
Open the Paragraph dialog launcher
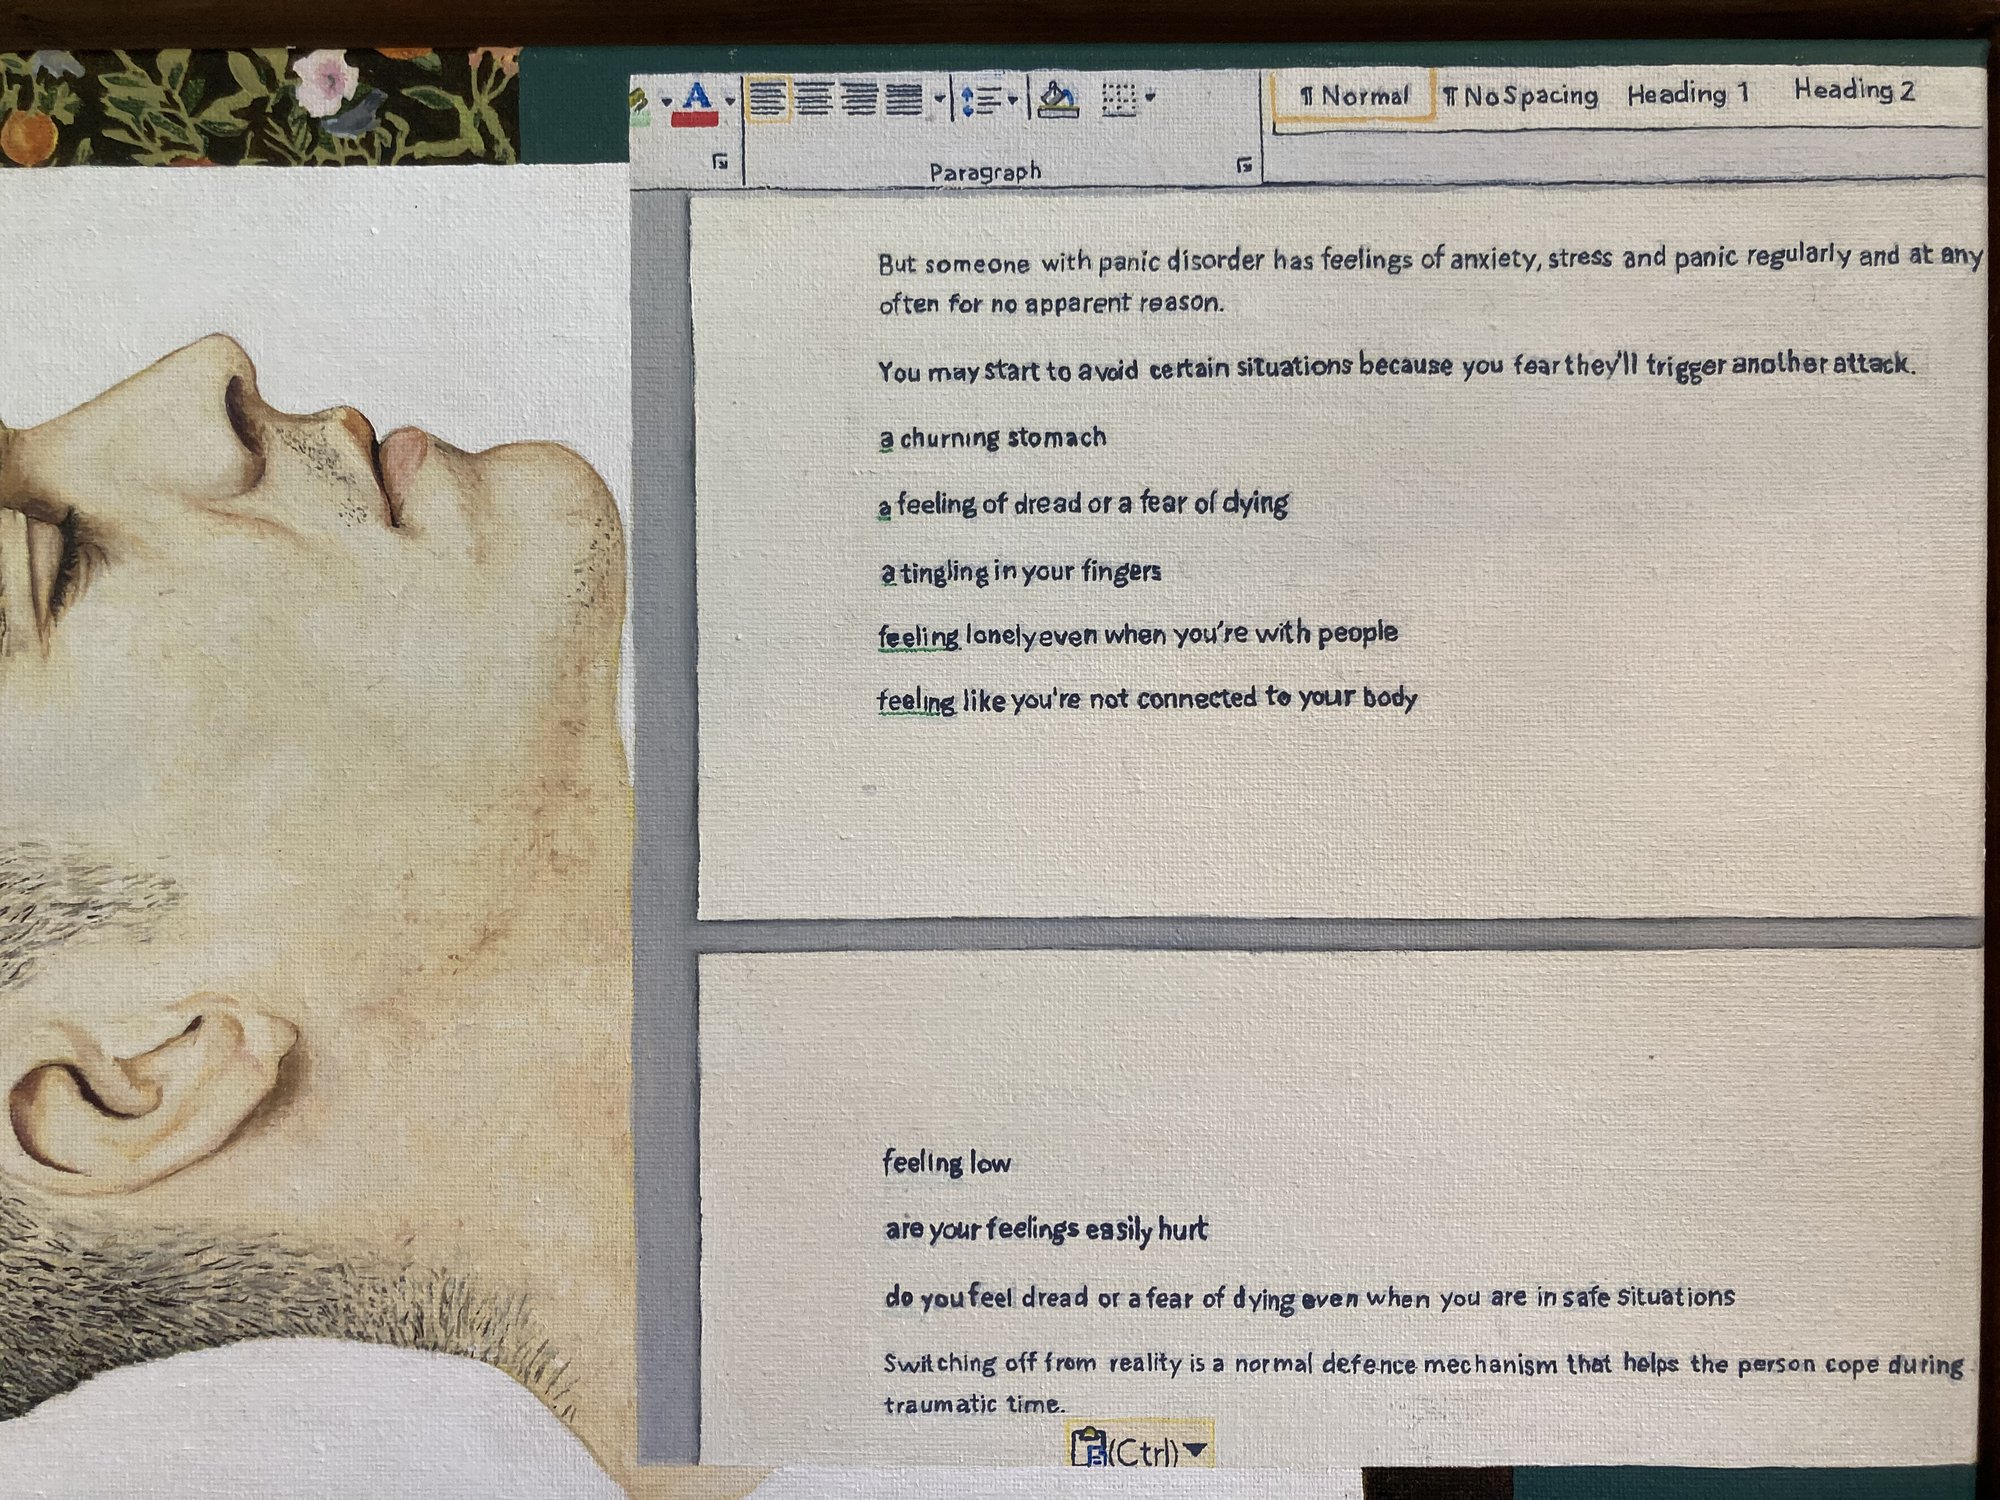pos(1243,166)
